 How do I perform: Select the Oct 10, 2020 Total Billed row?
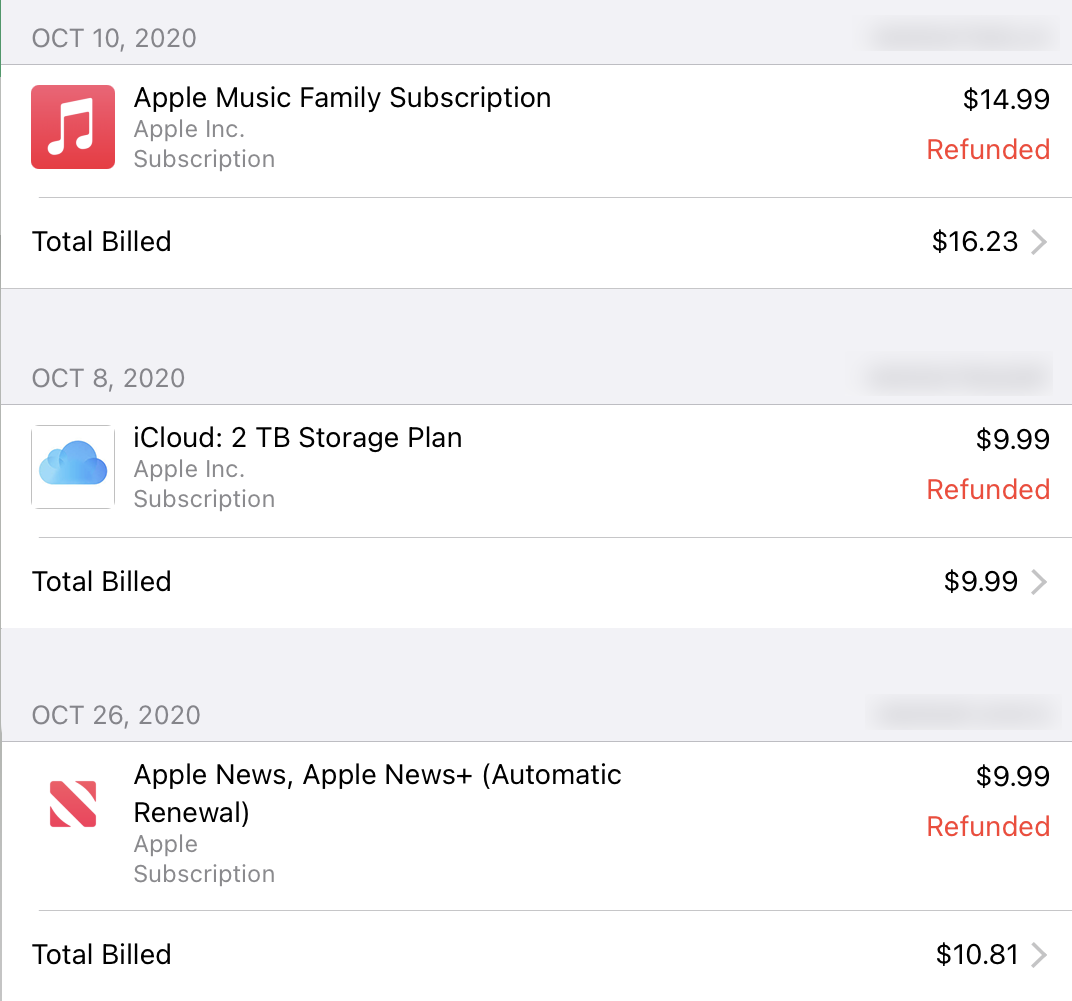click(x=102, y=242)
